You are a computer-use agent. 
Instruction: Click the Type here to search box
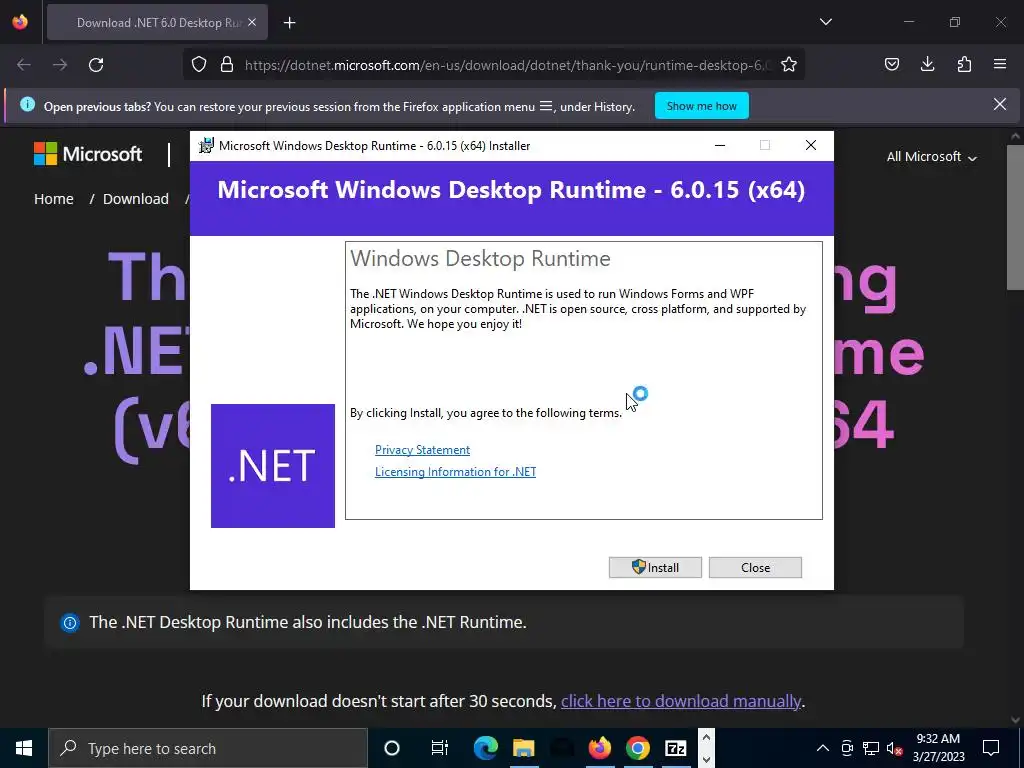208,748
